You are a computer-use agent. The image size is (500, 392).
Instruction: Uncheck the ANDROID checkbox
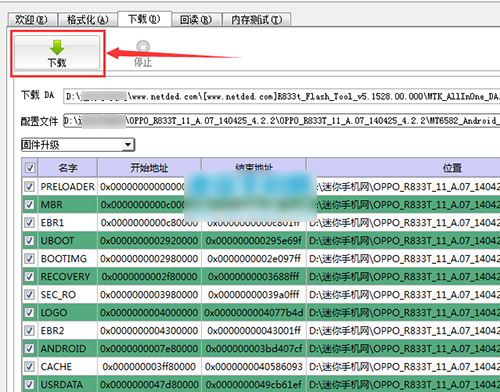[x=29, y=348]
